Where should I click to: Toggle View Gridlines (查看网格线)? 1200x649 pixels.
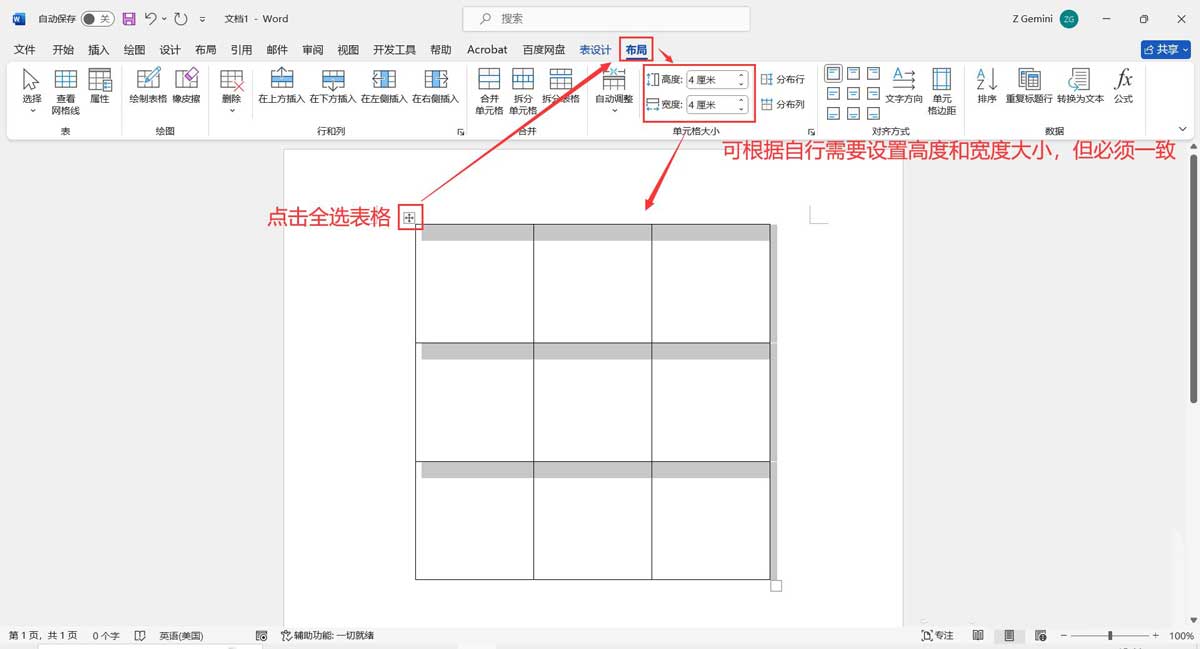[x=65, y=88]
